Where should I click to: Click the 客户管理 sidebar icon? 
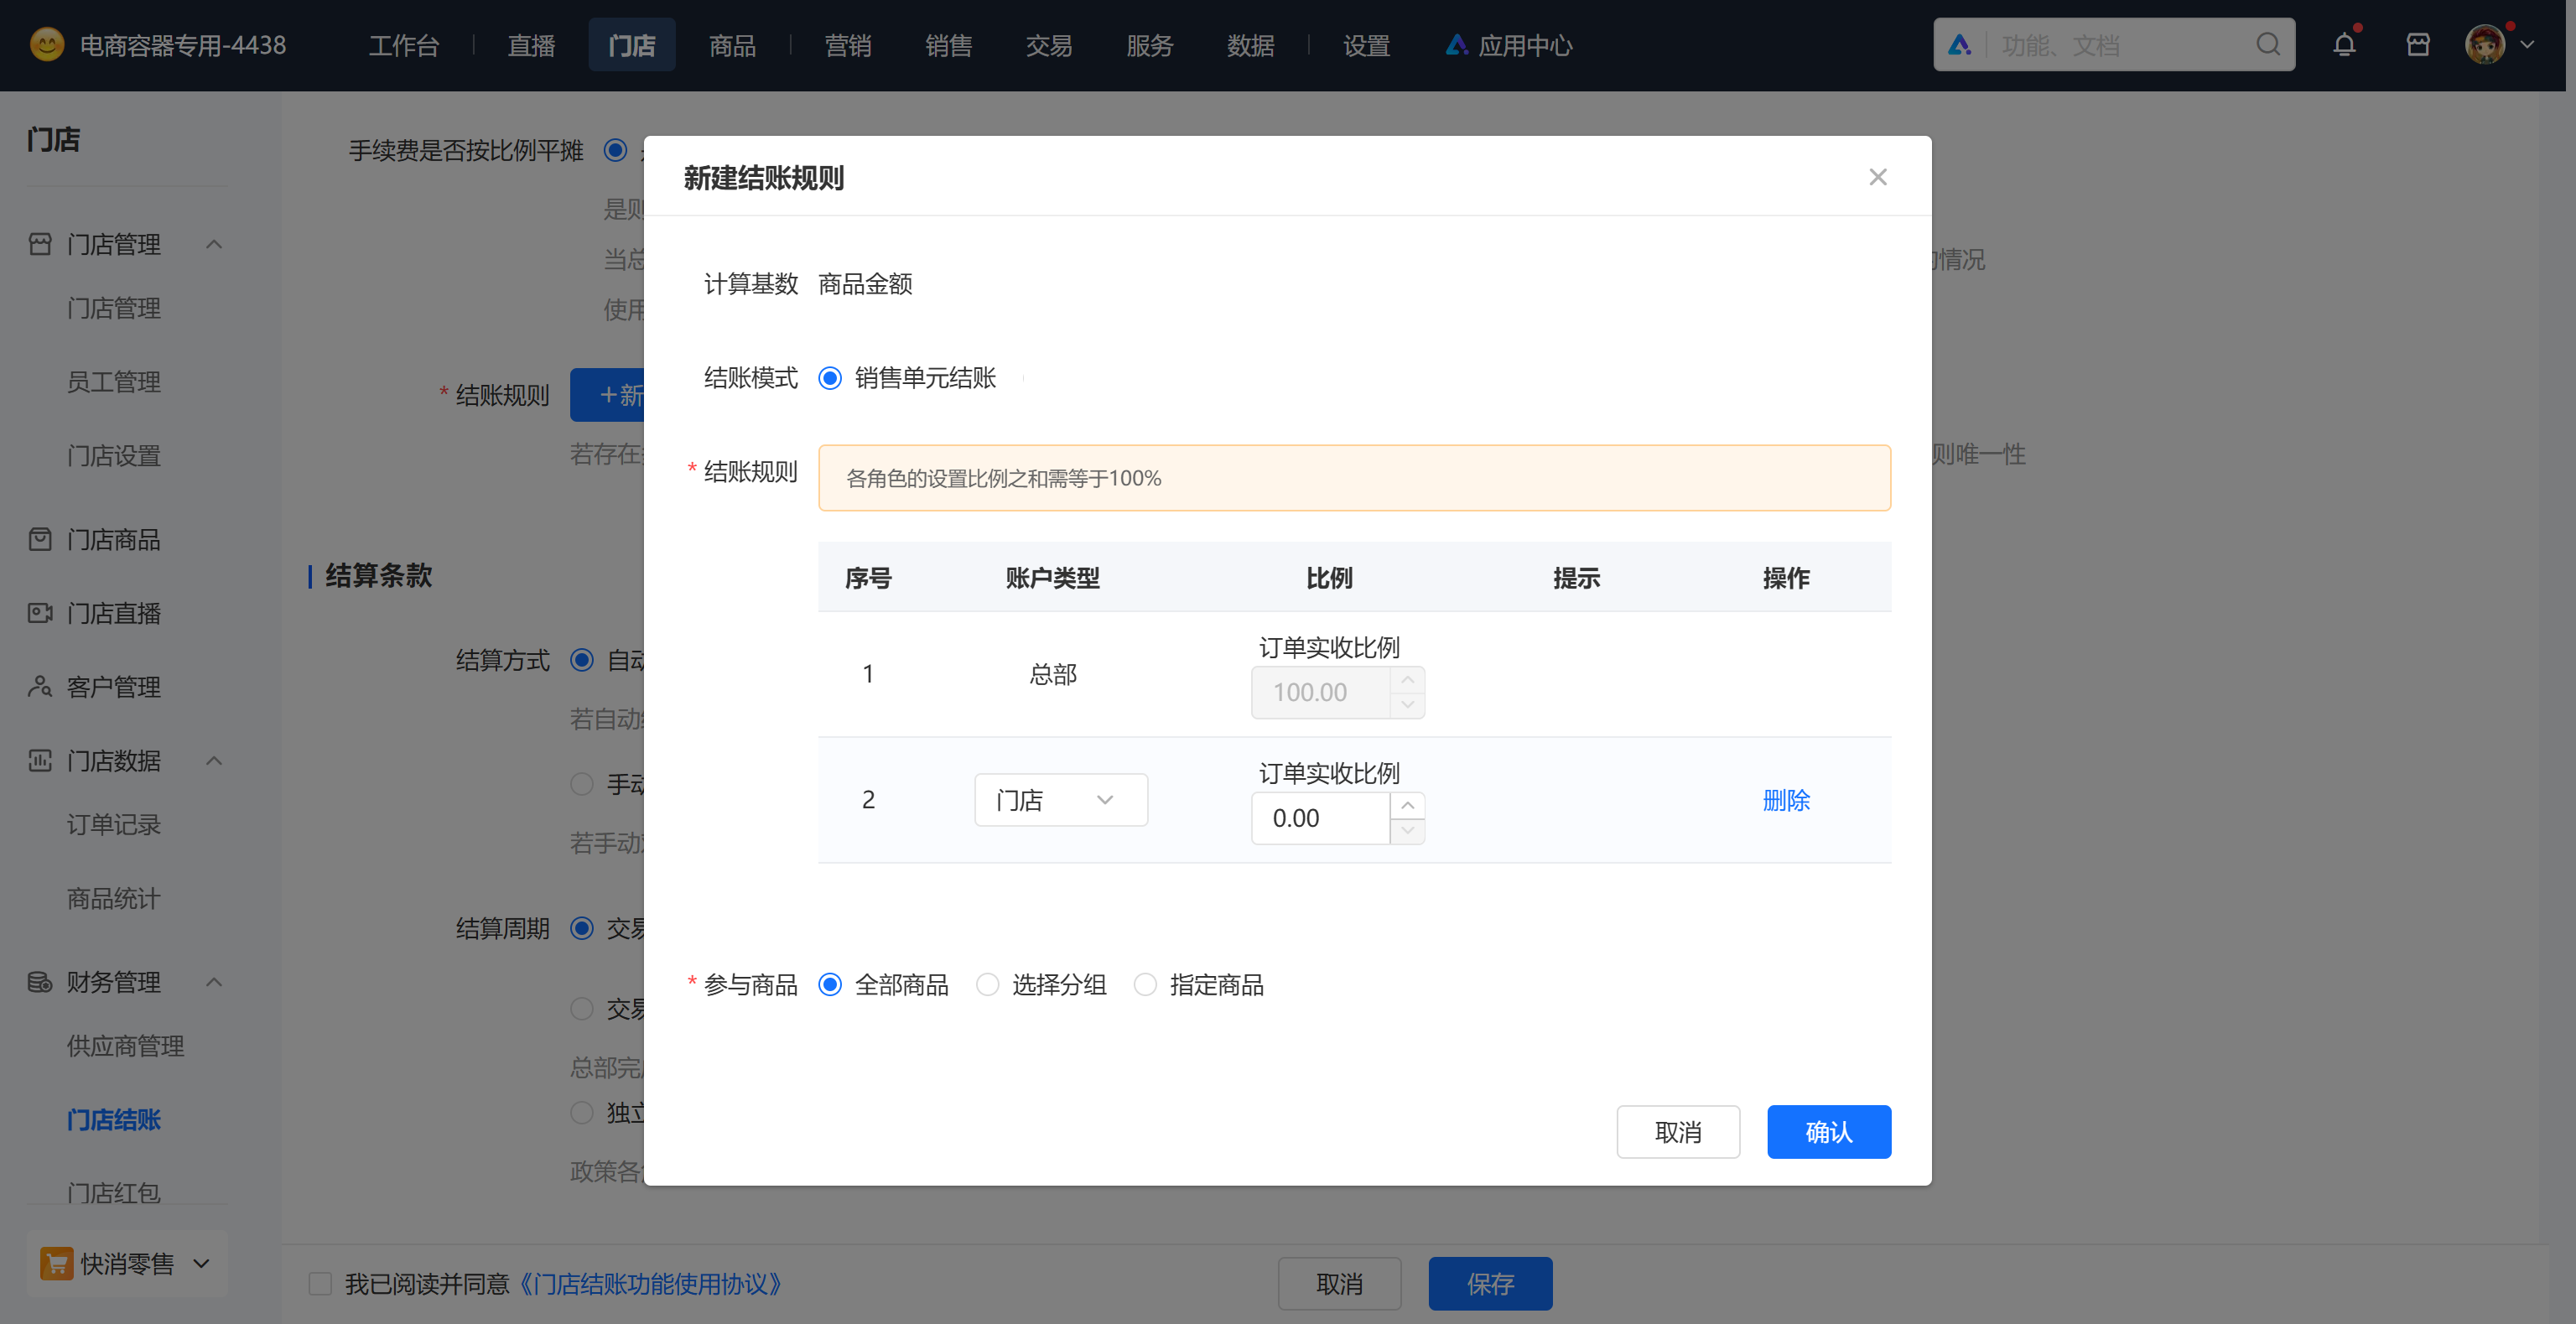pos(40,687)
